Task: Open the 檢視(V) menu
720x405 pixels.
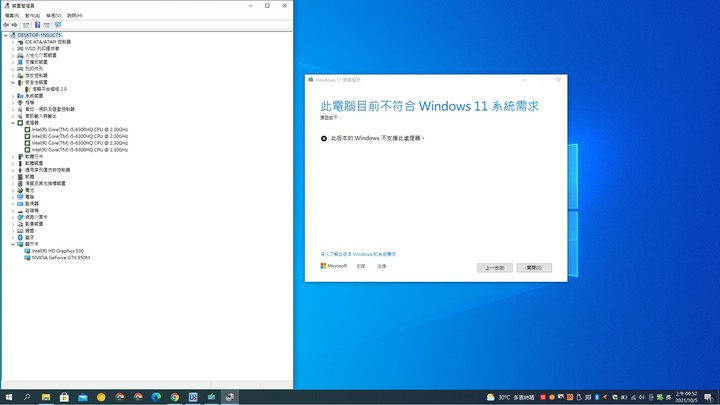Action: (53, 16)
